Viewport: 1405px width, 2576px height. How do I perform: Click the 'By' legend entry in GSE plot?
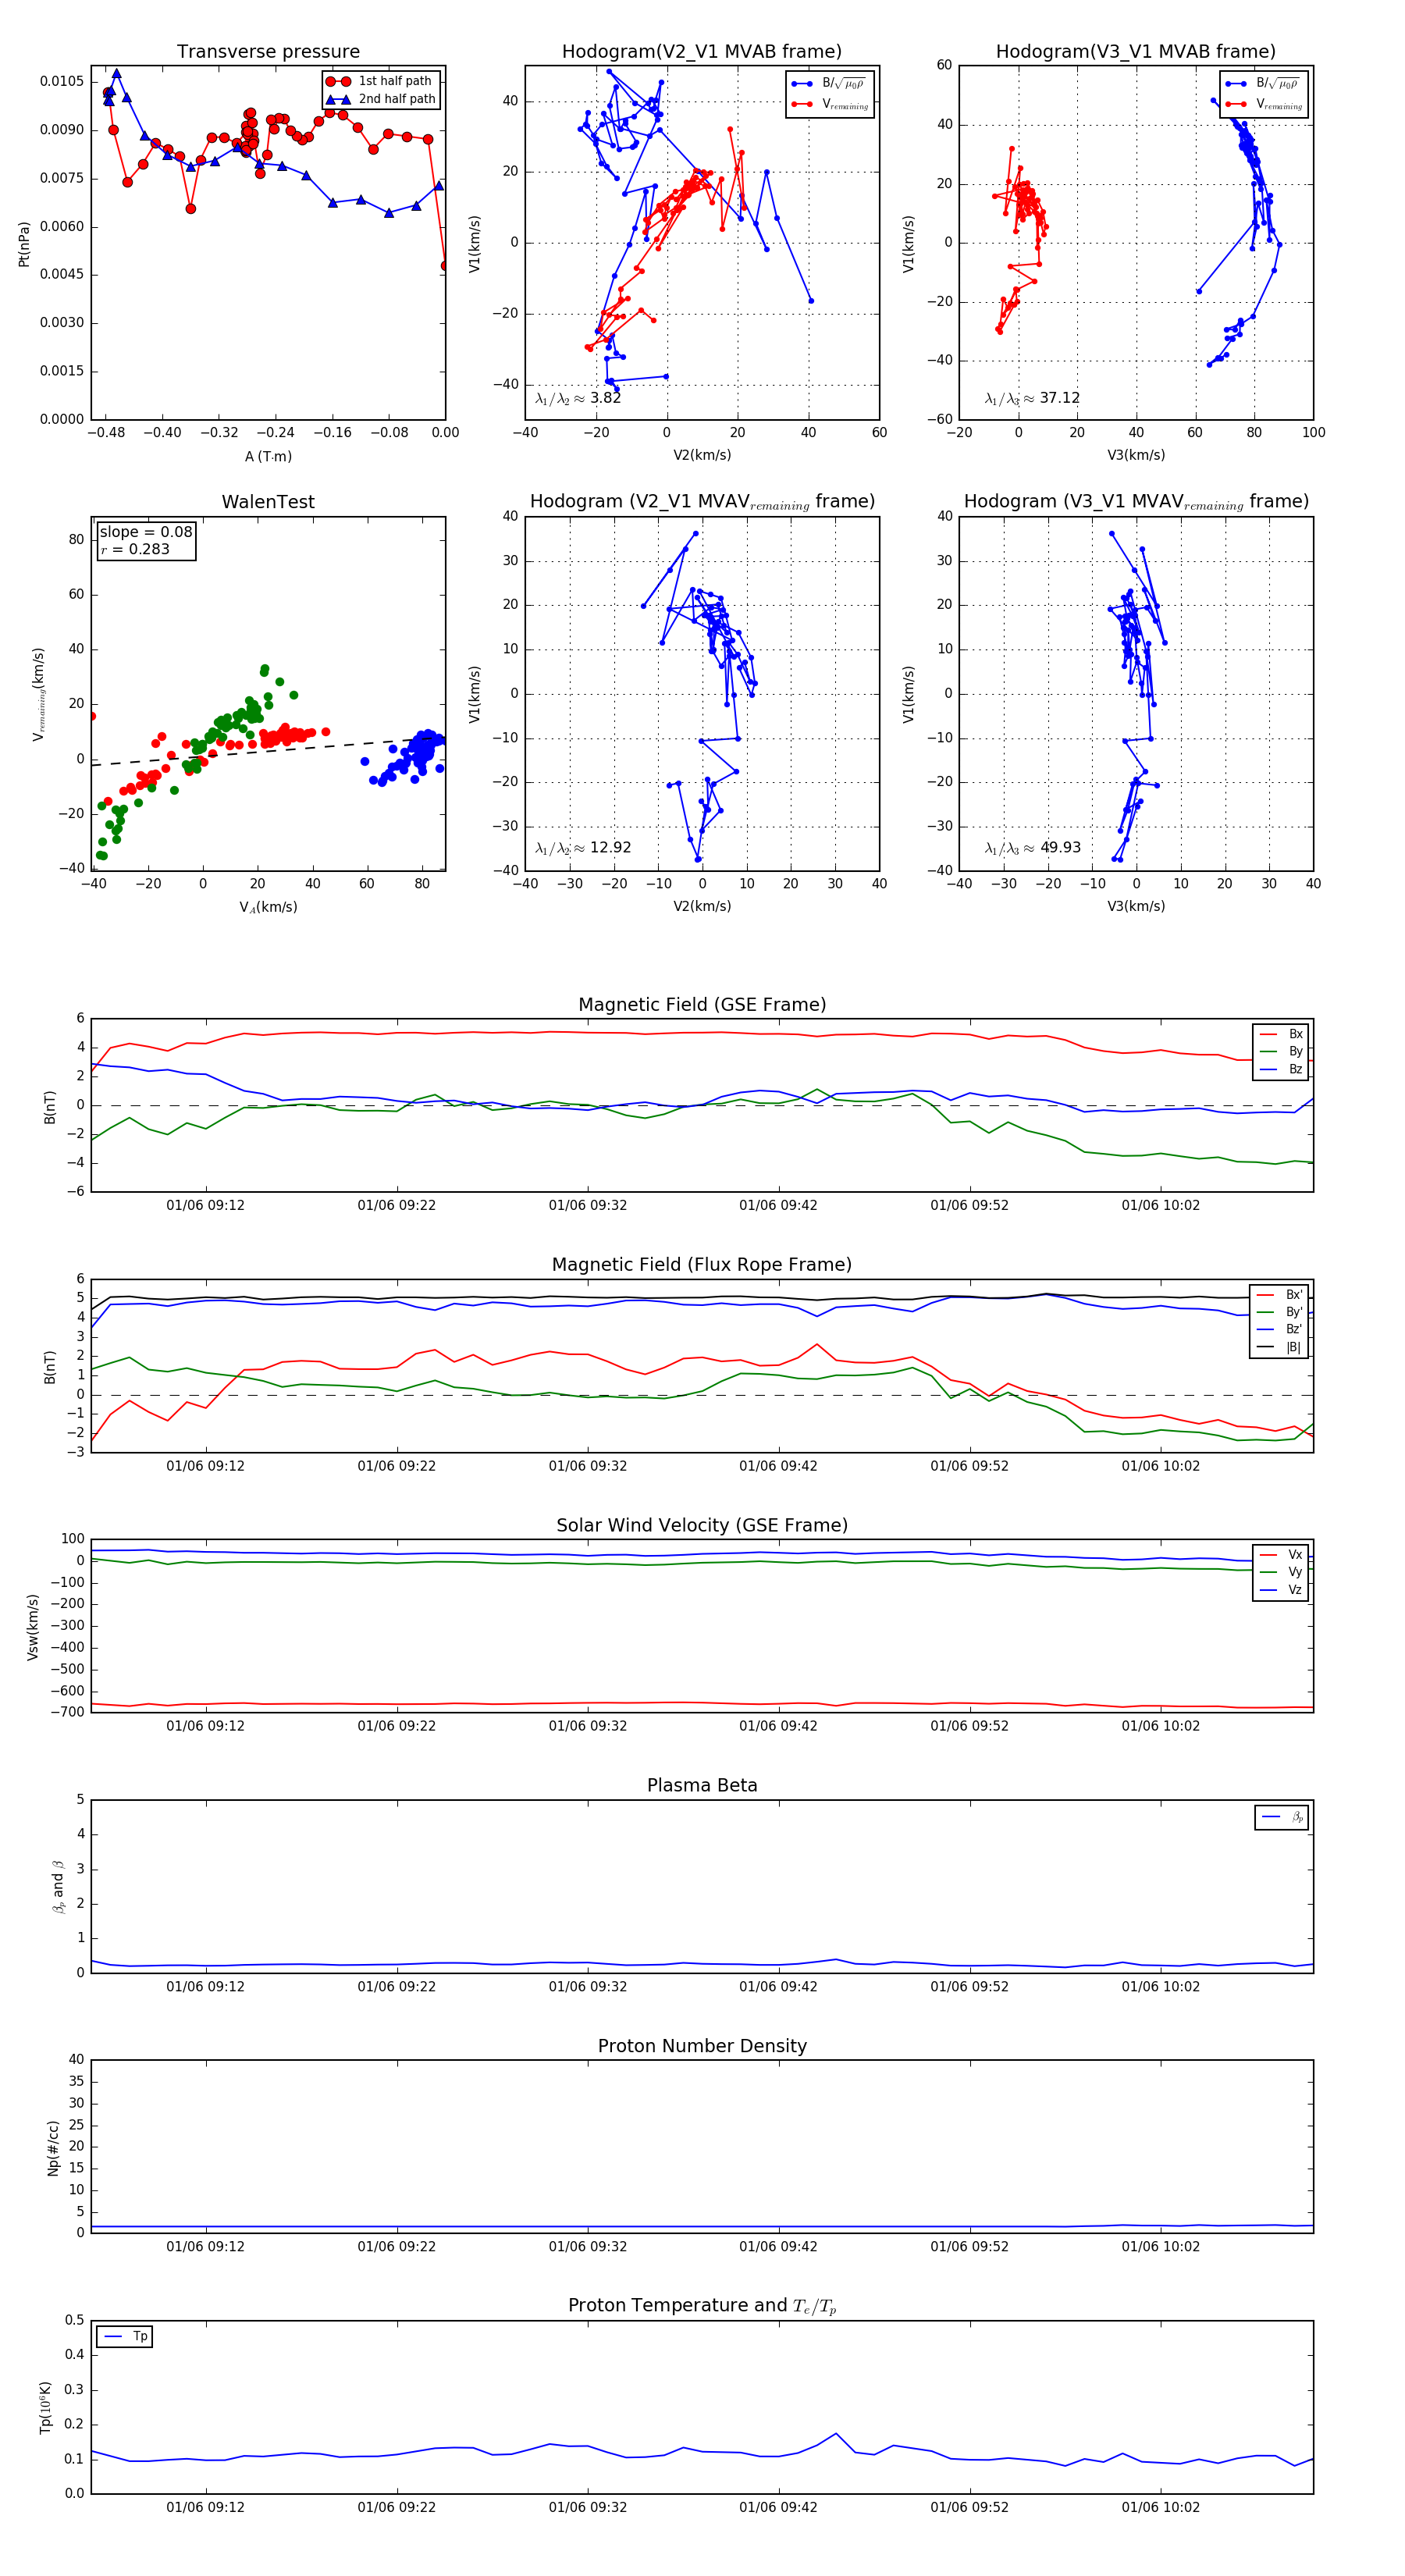(1281, 1051)
